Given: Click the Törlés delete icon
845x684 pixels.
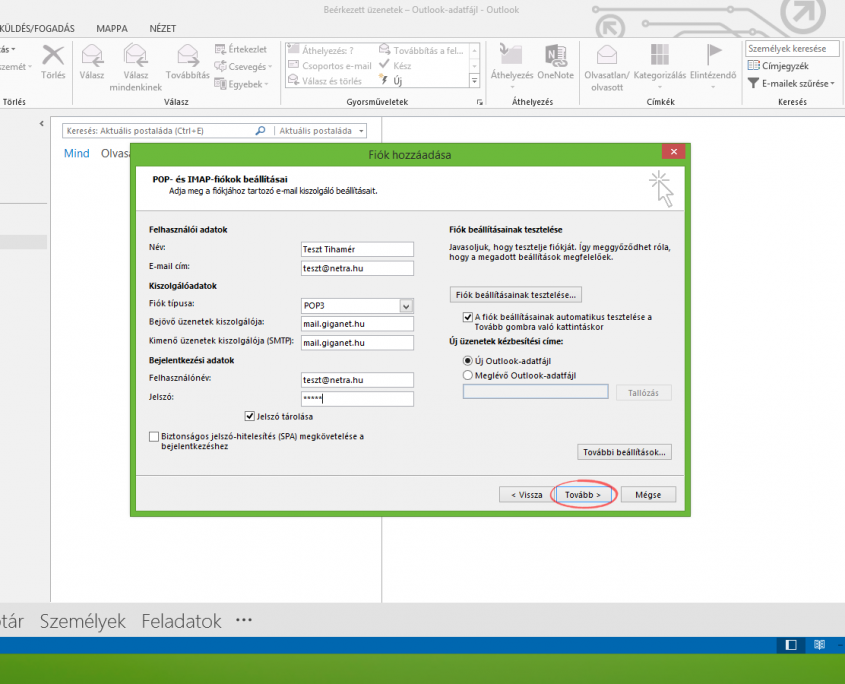Looking at the screenshot, I should pos(52,55).
